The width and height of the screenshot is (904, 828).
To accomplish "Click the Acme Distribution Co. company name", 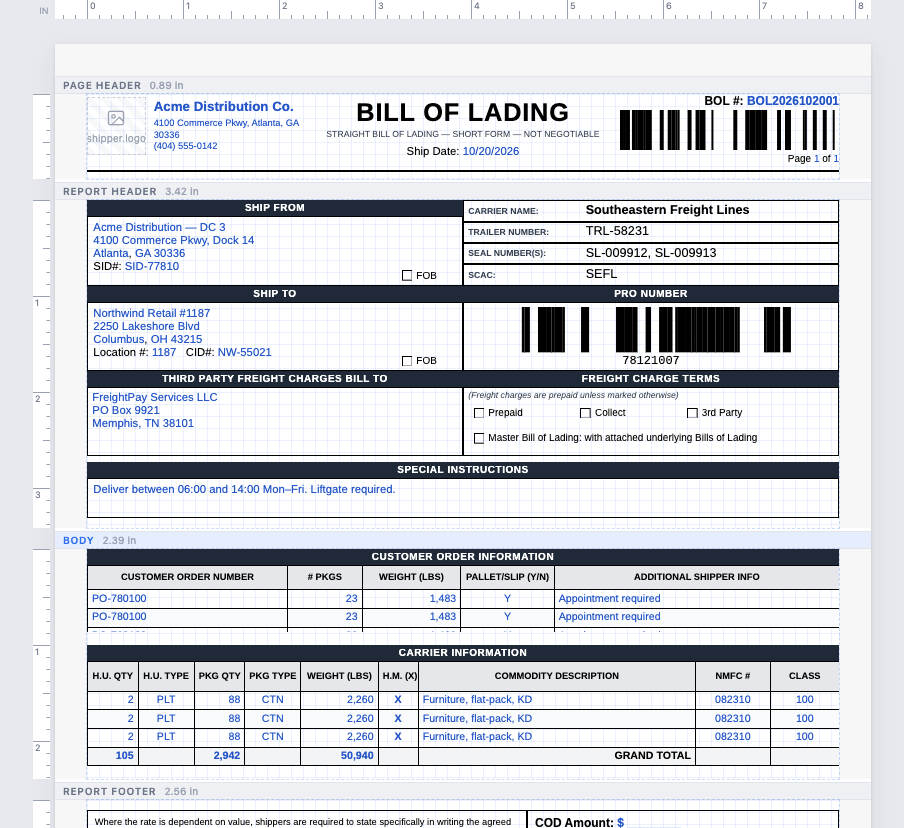I will (x=224, y=107).
